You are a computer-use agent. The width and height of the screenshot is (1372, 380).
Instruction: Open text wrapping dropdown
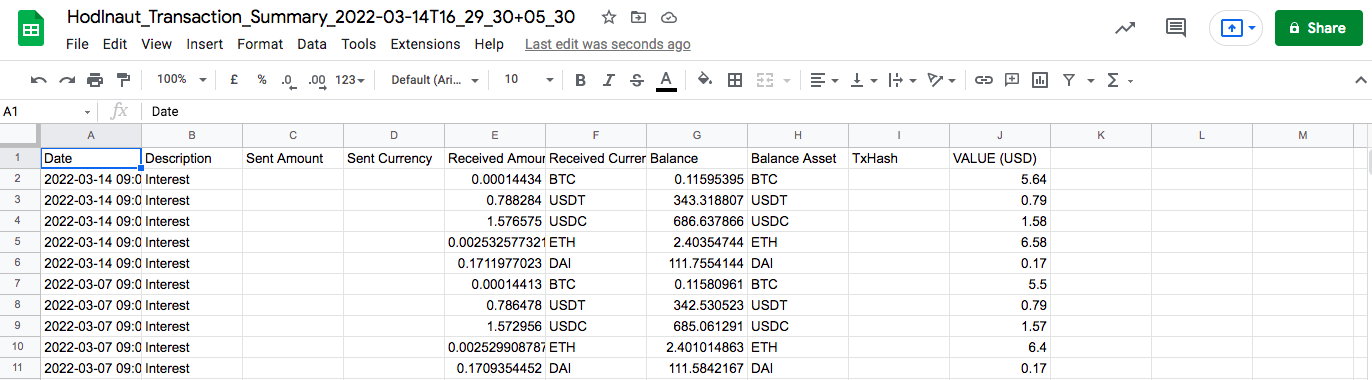pos(902,80)
